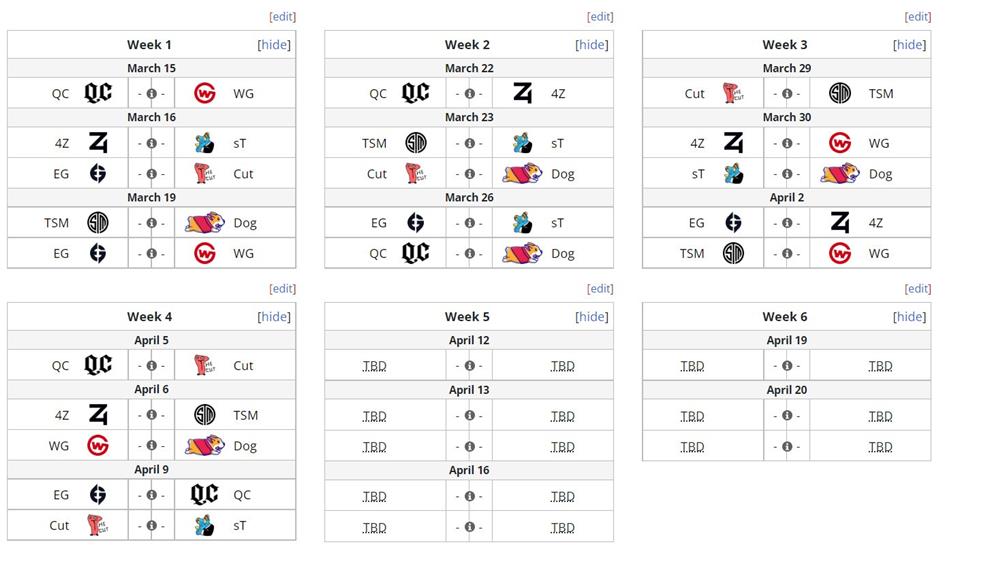Click edit link above Week 6 table
Viewport: 1000px width, 561px height.
pyautogui.click(x=918, y=289)
